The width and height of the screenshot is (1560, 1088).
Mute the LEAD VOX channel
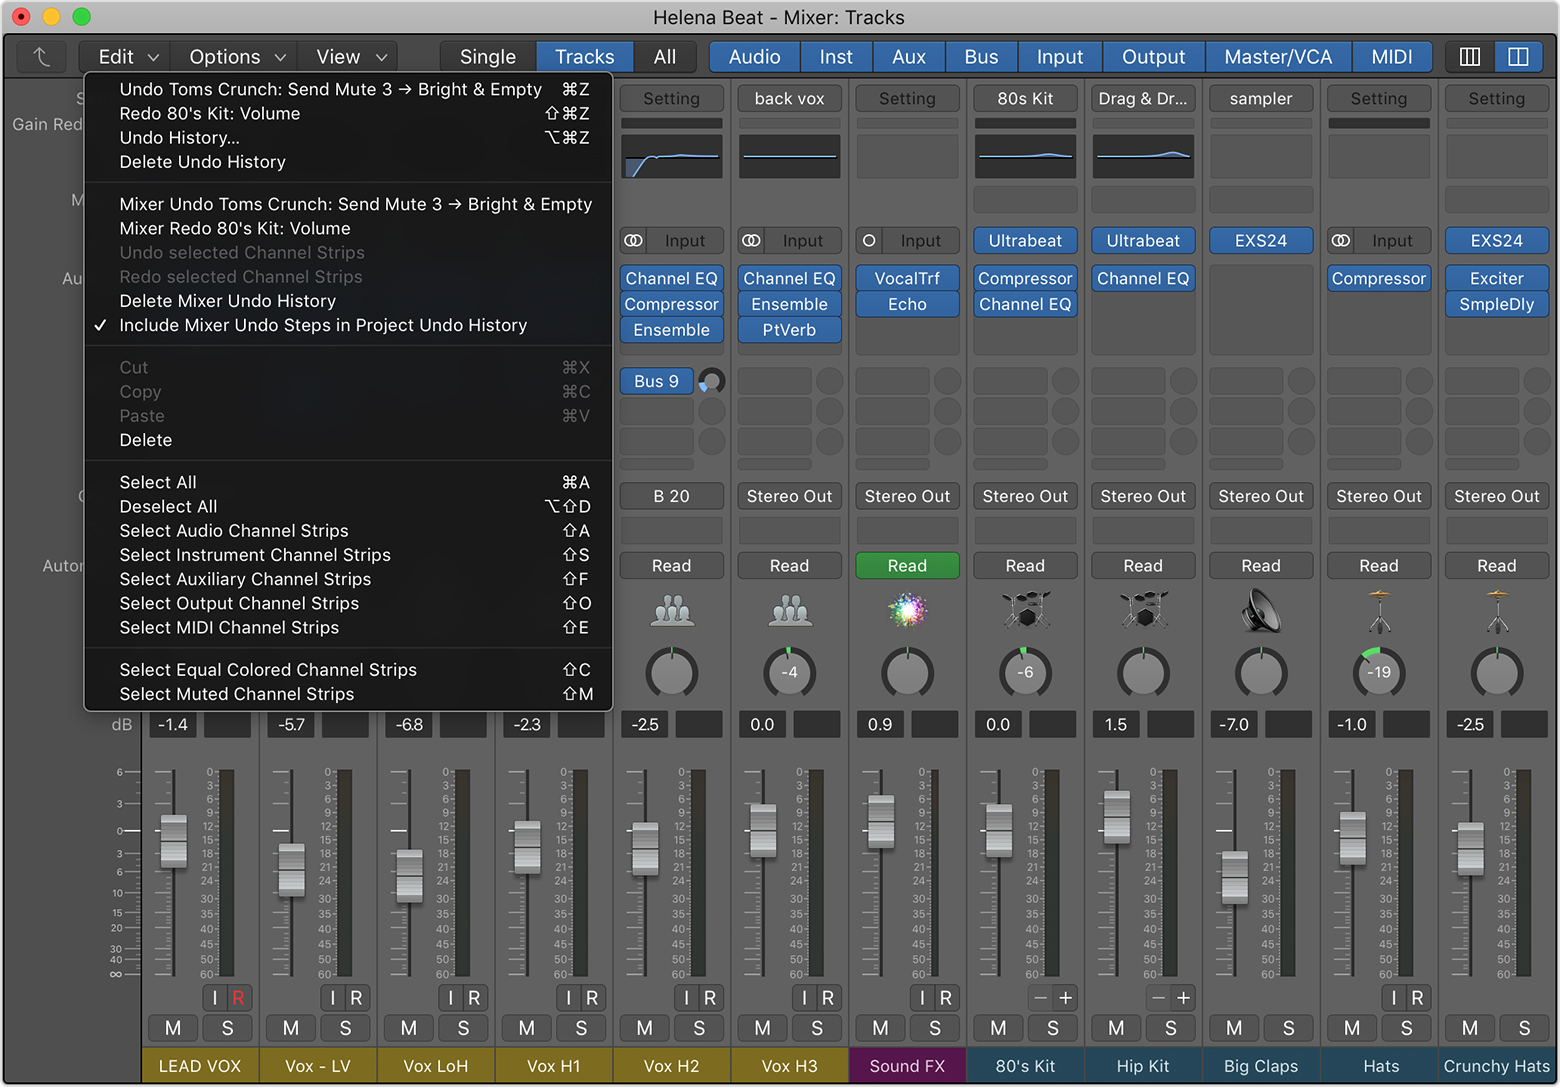[173, 1028]
